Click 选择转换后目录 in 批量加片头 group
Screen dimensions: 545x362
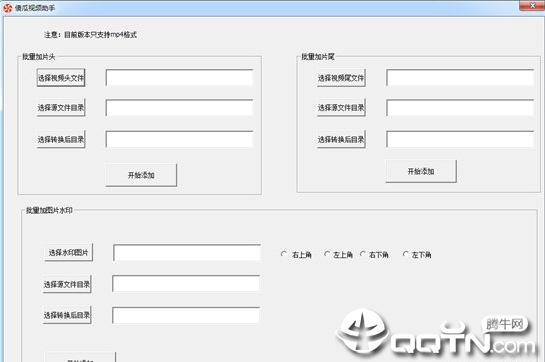[61, 139]
